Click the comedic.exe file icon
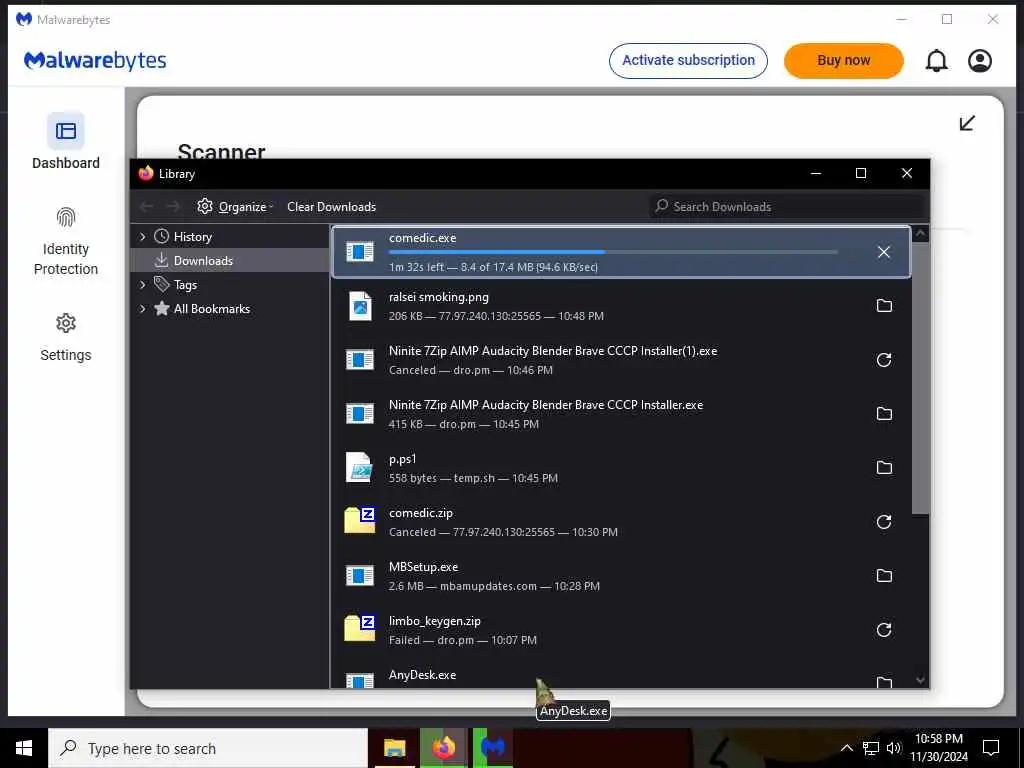 tap(360, 251)
